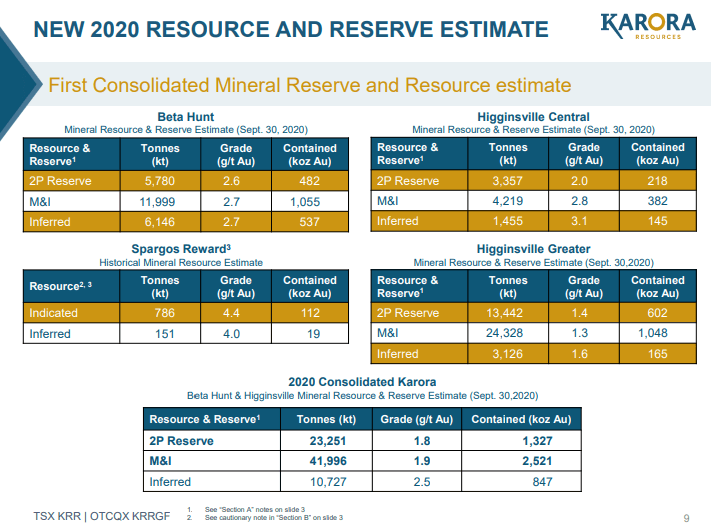The height and width of the screenshot is (523, 711).
Task: Click Higginsville Central tonnes 4,219
Action: (508, 201)
